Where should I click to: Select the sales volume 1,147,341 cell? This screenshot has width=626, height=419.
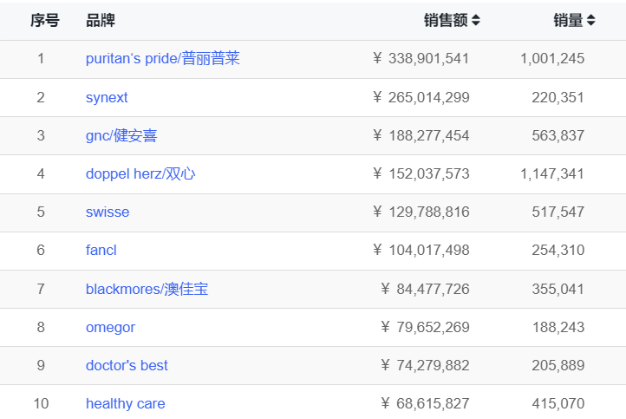(552, 174)
